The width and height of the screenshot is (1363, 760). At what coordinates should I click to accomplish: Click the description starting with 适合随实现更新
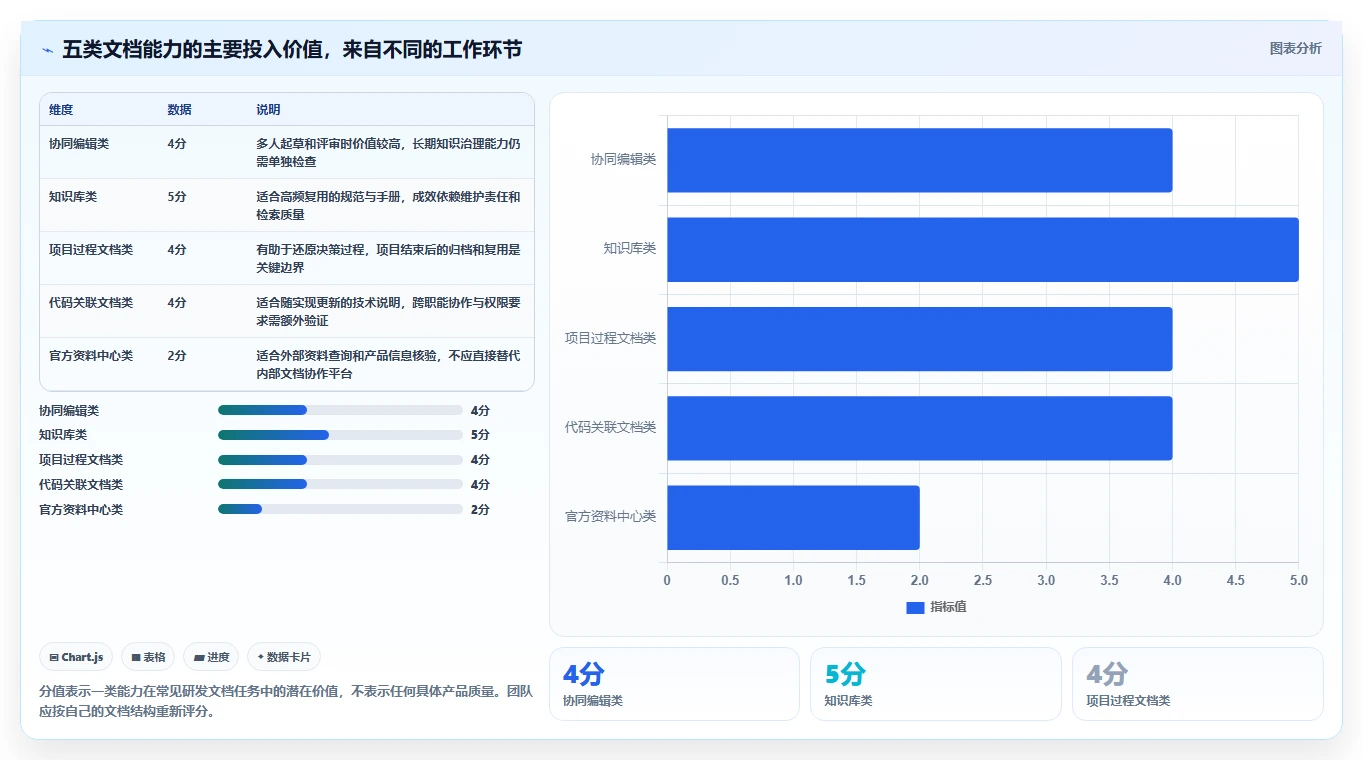tap(388, 311)
